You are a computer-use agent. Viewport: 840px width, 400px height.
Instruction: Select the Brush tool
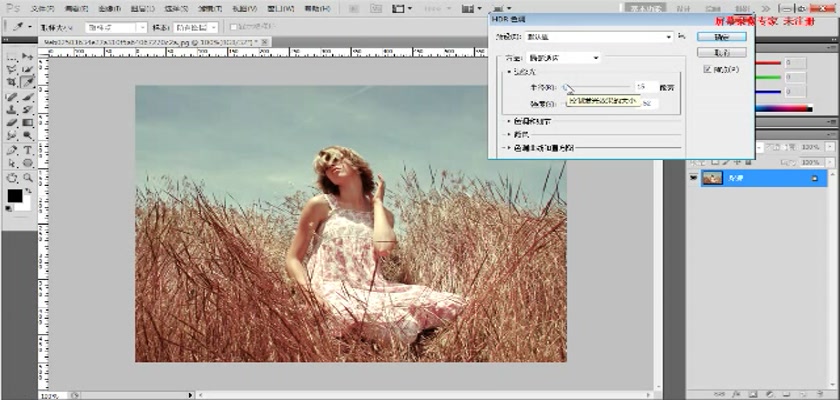28,97
